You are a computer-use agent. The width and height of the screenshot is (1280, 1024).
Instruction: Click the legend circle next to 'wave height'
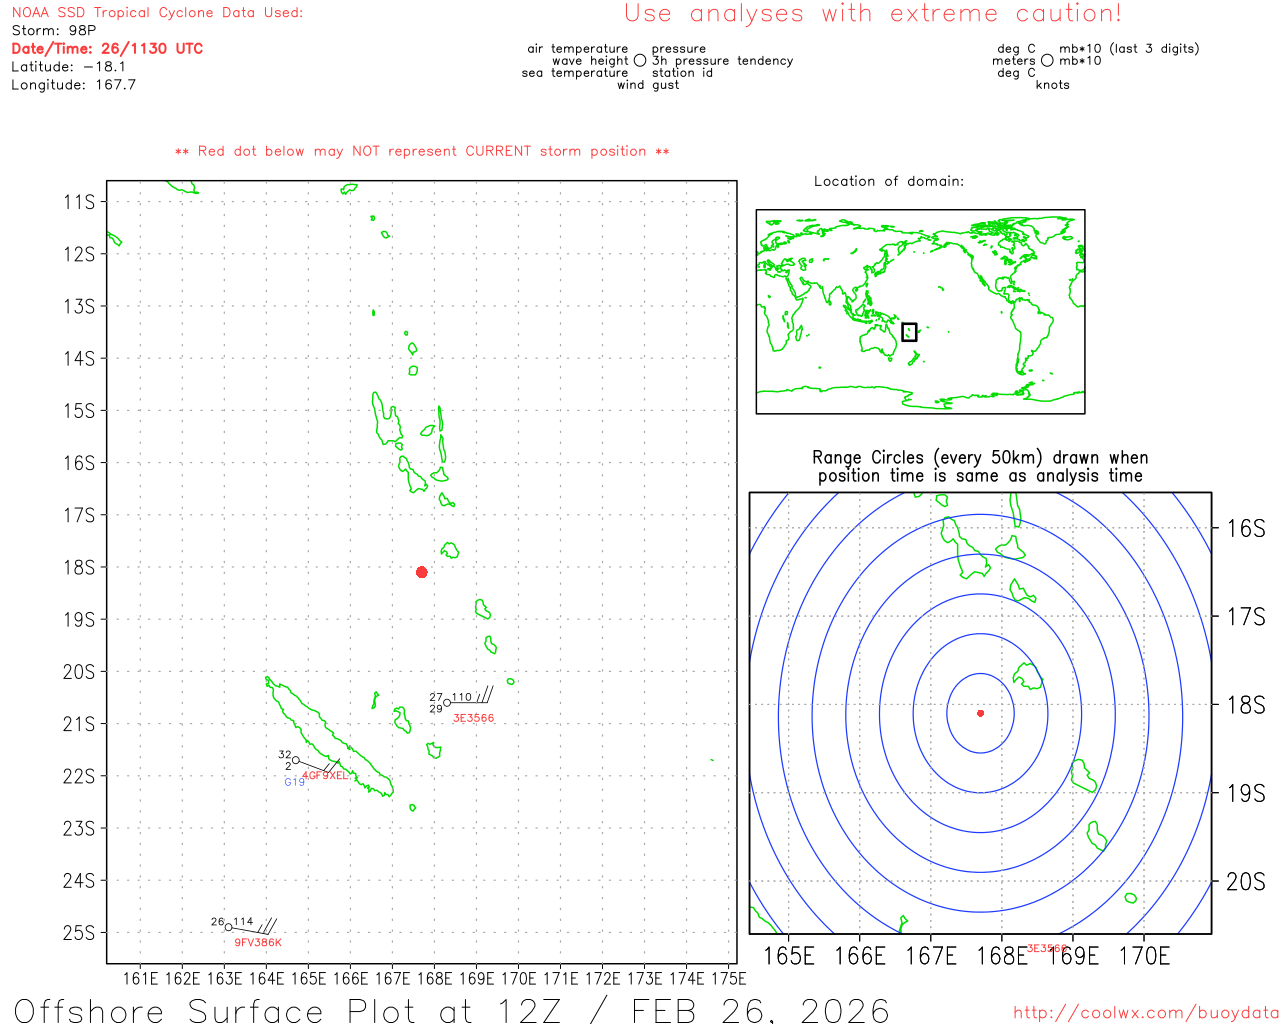[640, 60]
